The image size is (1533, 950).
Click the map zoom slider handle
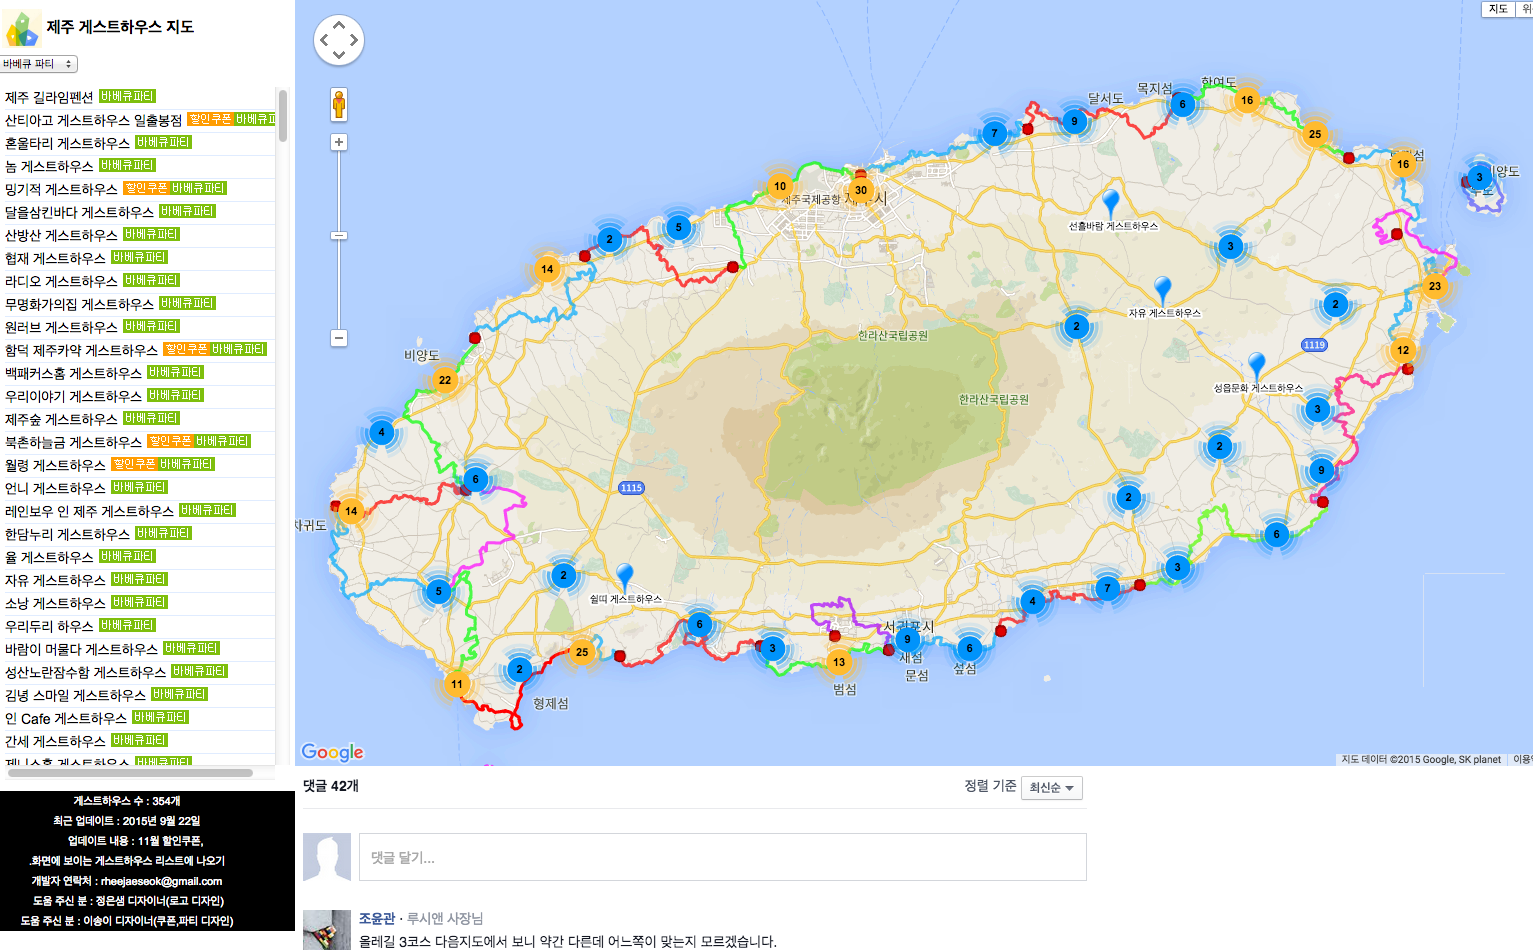pyautogui.click(x=339, y=236)
